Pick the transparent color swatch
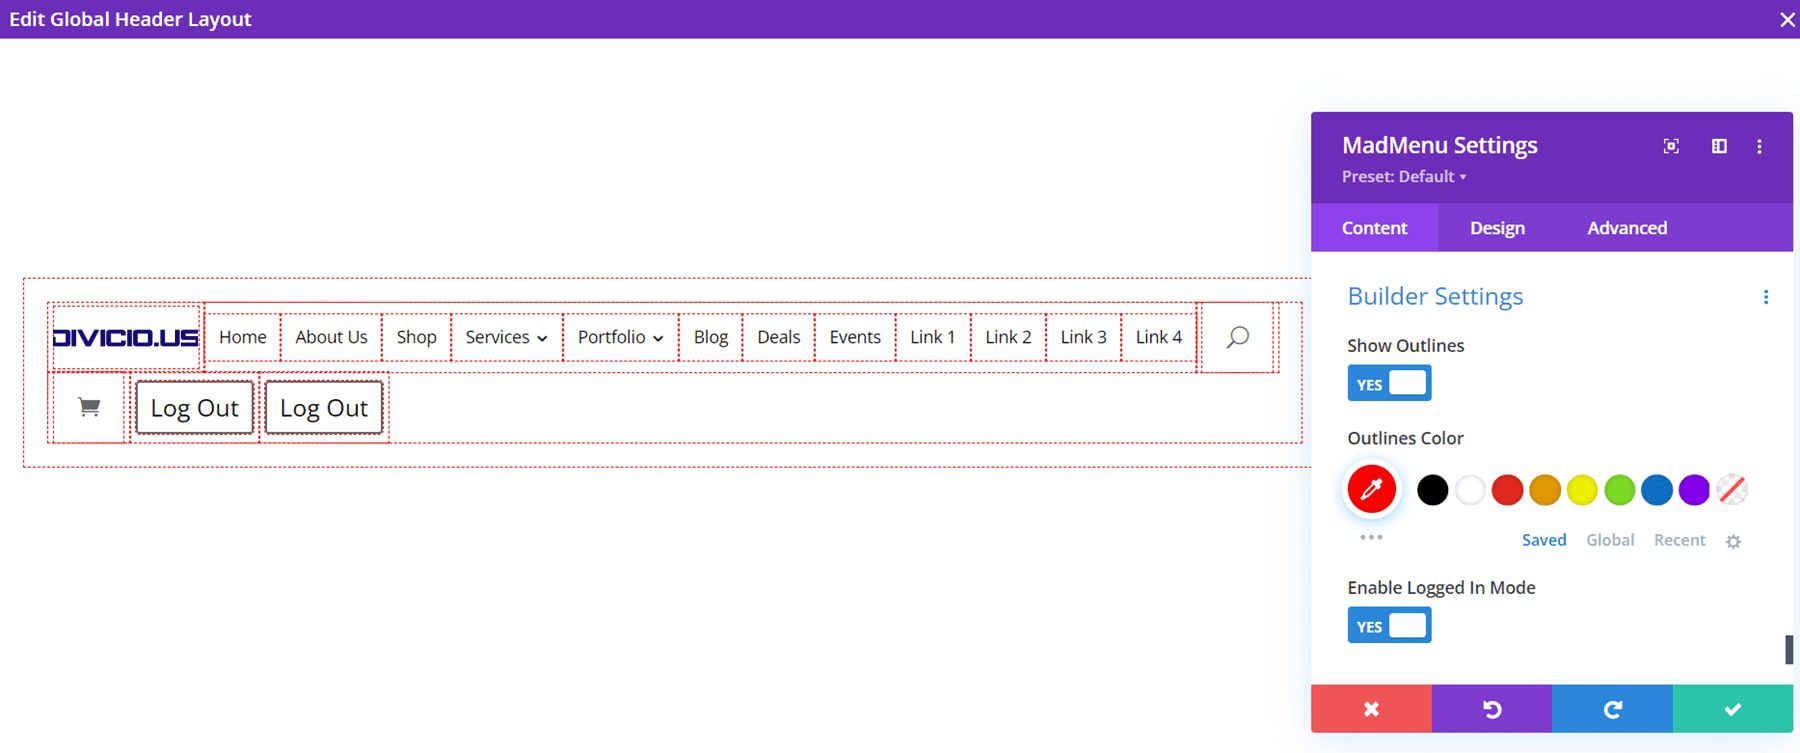The height and width of the screenshot is (753, 1800). coord(1732,490)
